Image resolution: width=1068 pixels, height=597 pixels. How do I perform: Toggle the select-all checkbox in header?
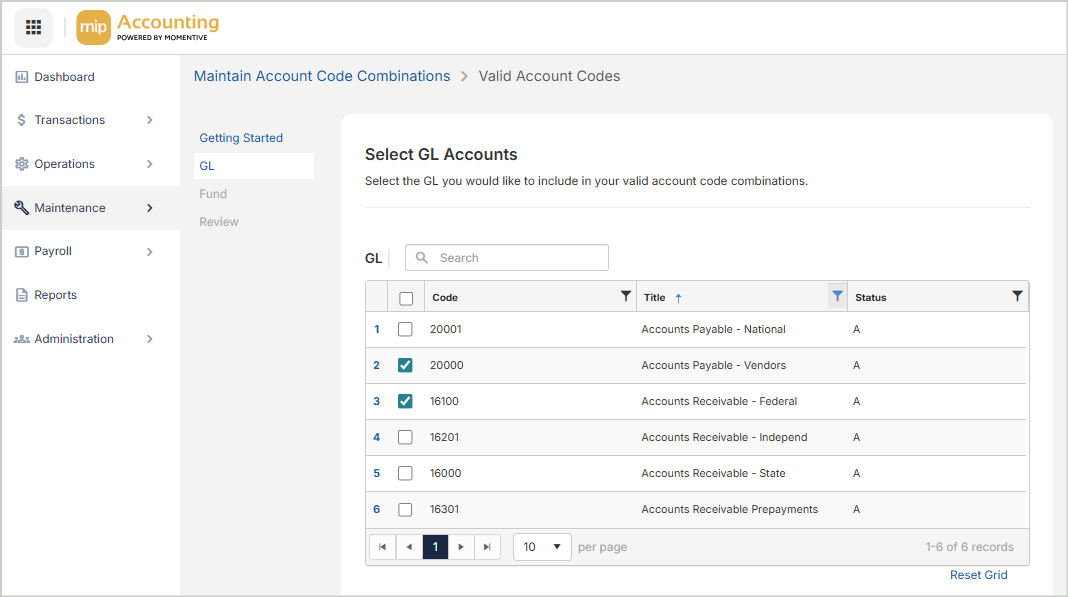point(406,297)
